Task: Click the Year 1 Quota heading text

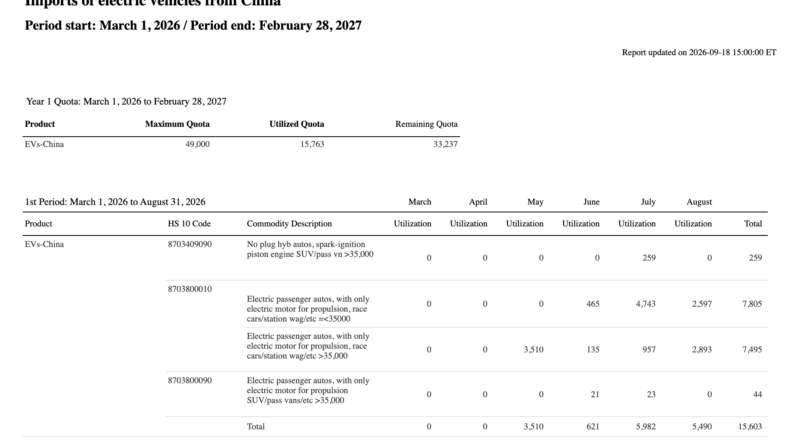Action: tap(126, 102)
